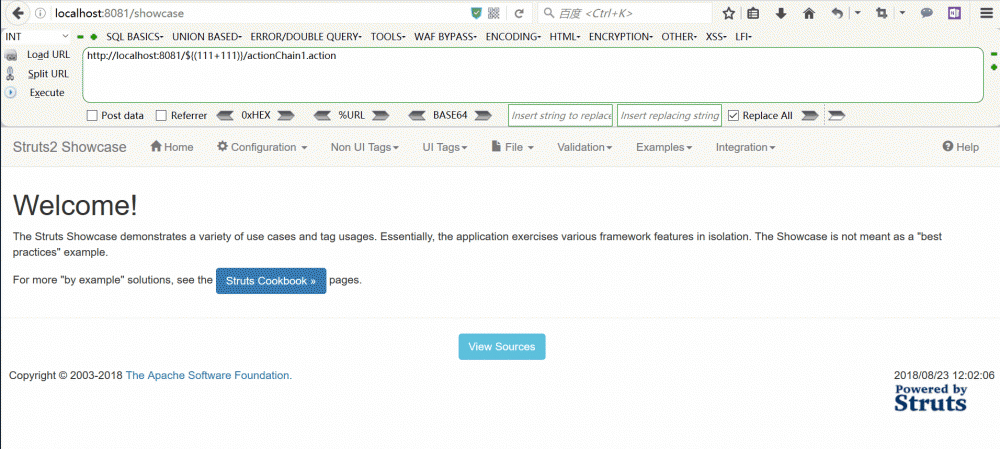Show the QR code icon in address bar
The height and width of the screenshot is (449, 1000).
coord(494,13)
